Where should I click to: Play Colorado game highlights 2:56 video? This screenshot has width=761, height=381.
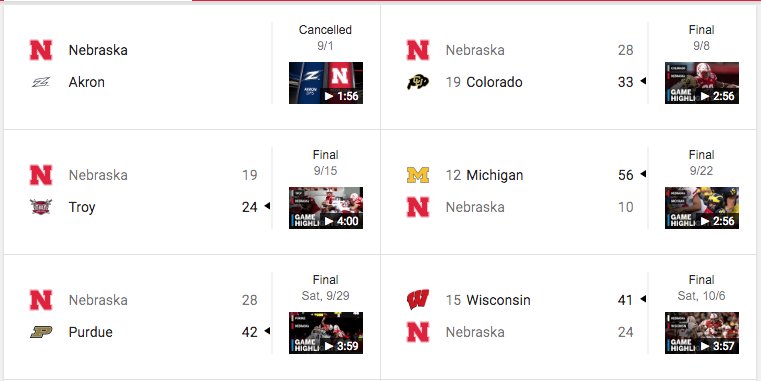pyautogui.click(x=702, y=83)
